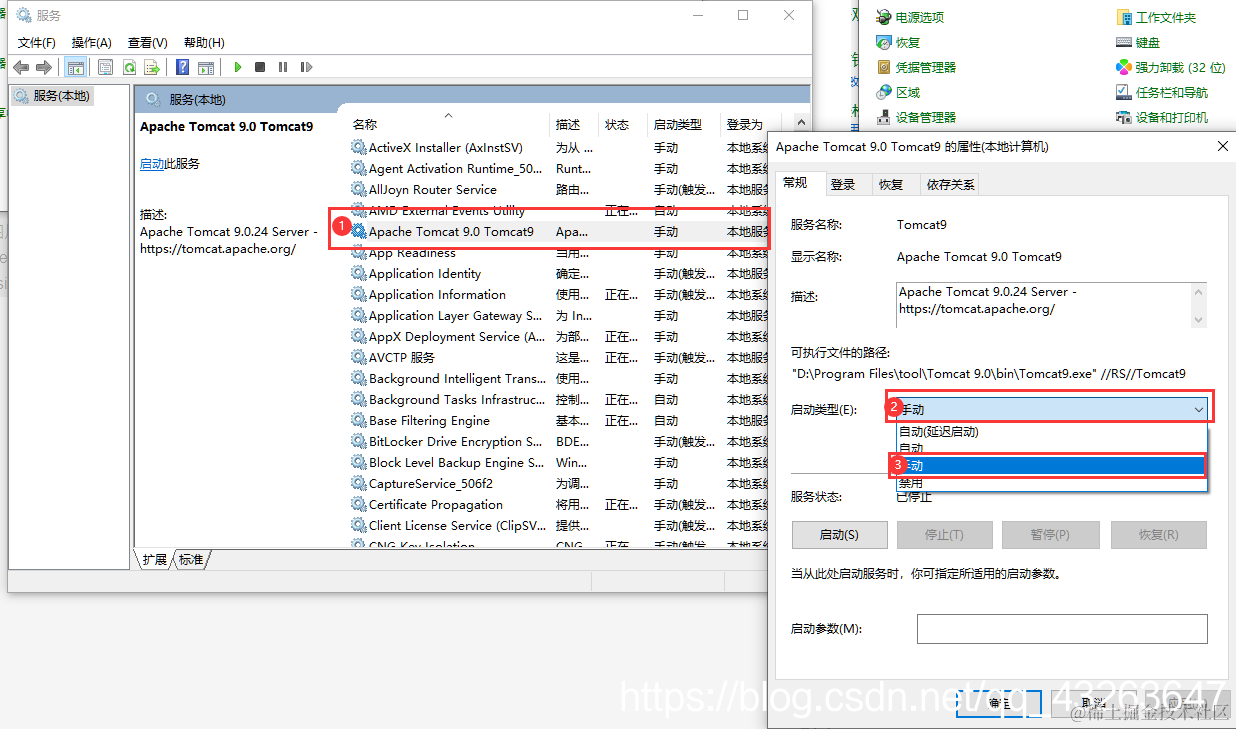1236x729 pixels.
Task: Open the 操作(A) menu
Action: click(92, 42)
